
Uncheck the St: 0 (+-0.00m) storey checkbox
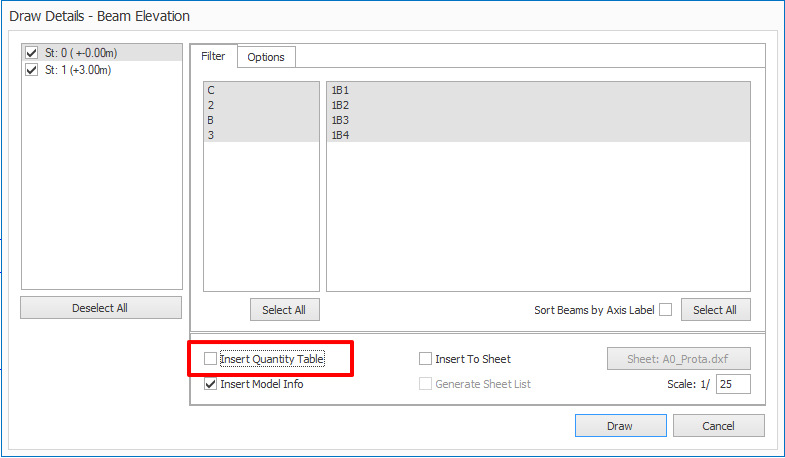tap(31, 53)
